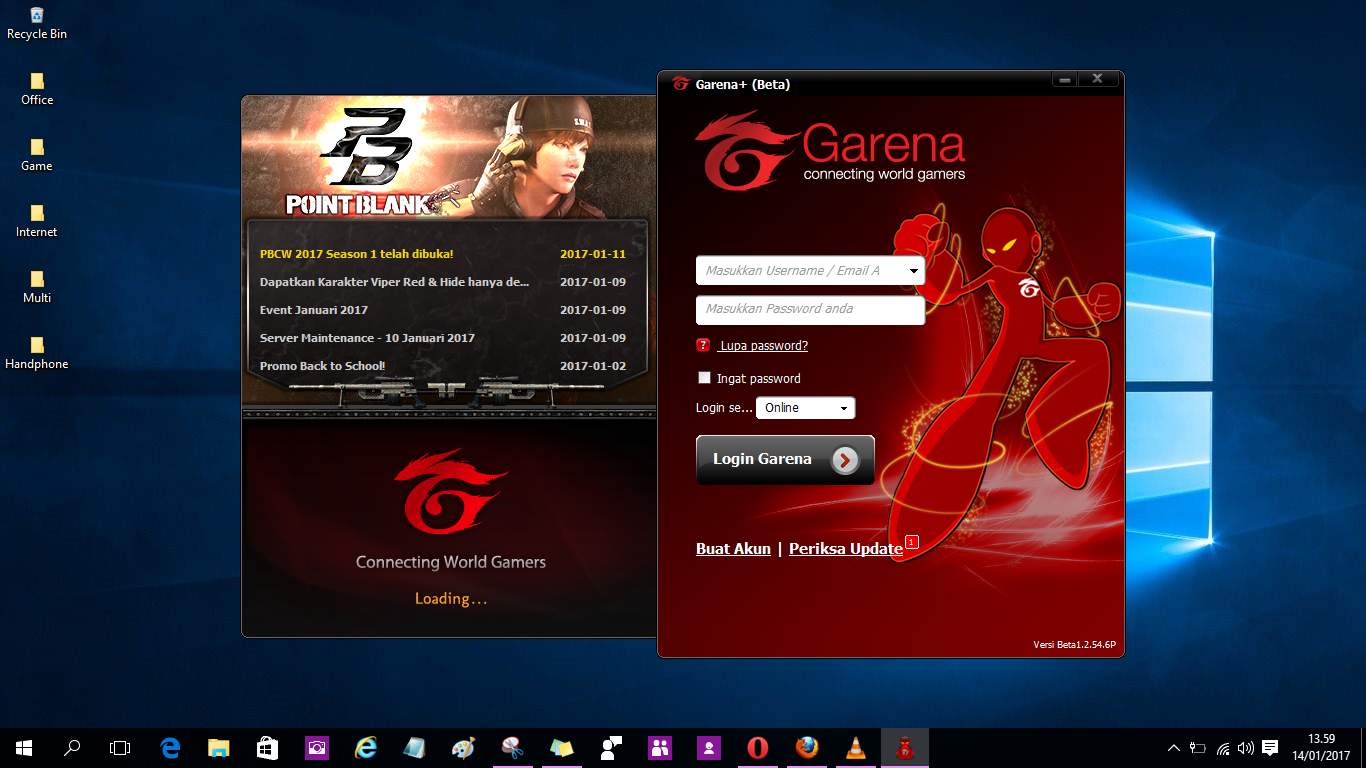Close the Garena+ (Beta) window

click(x=1098, y=79)
